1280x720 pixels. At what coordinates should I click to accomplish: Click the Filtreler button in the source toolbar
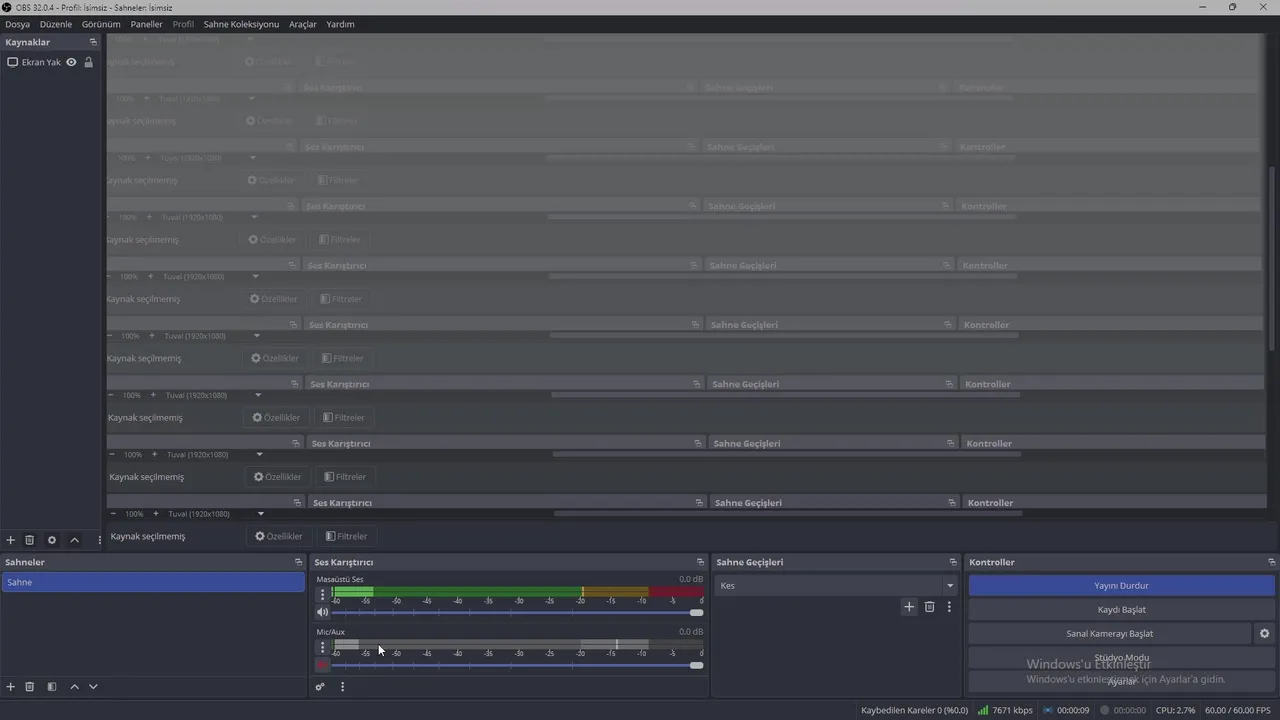[347, 536]
